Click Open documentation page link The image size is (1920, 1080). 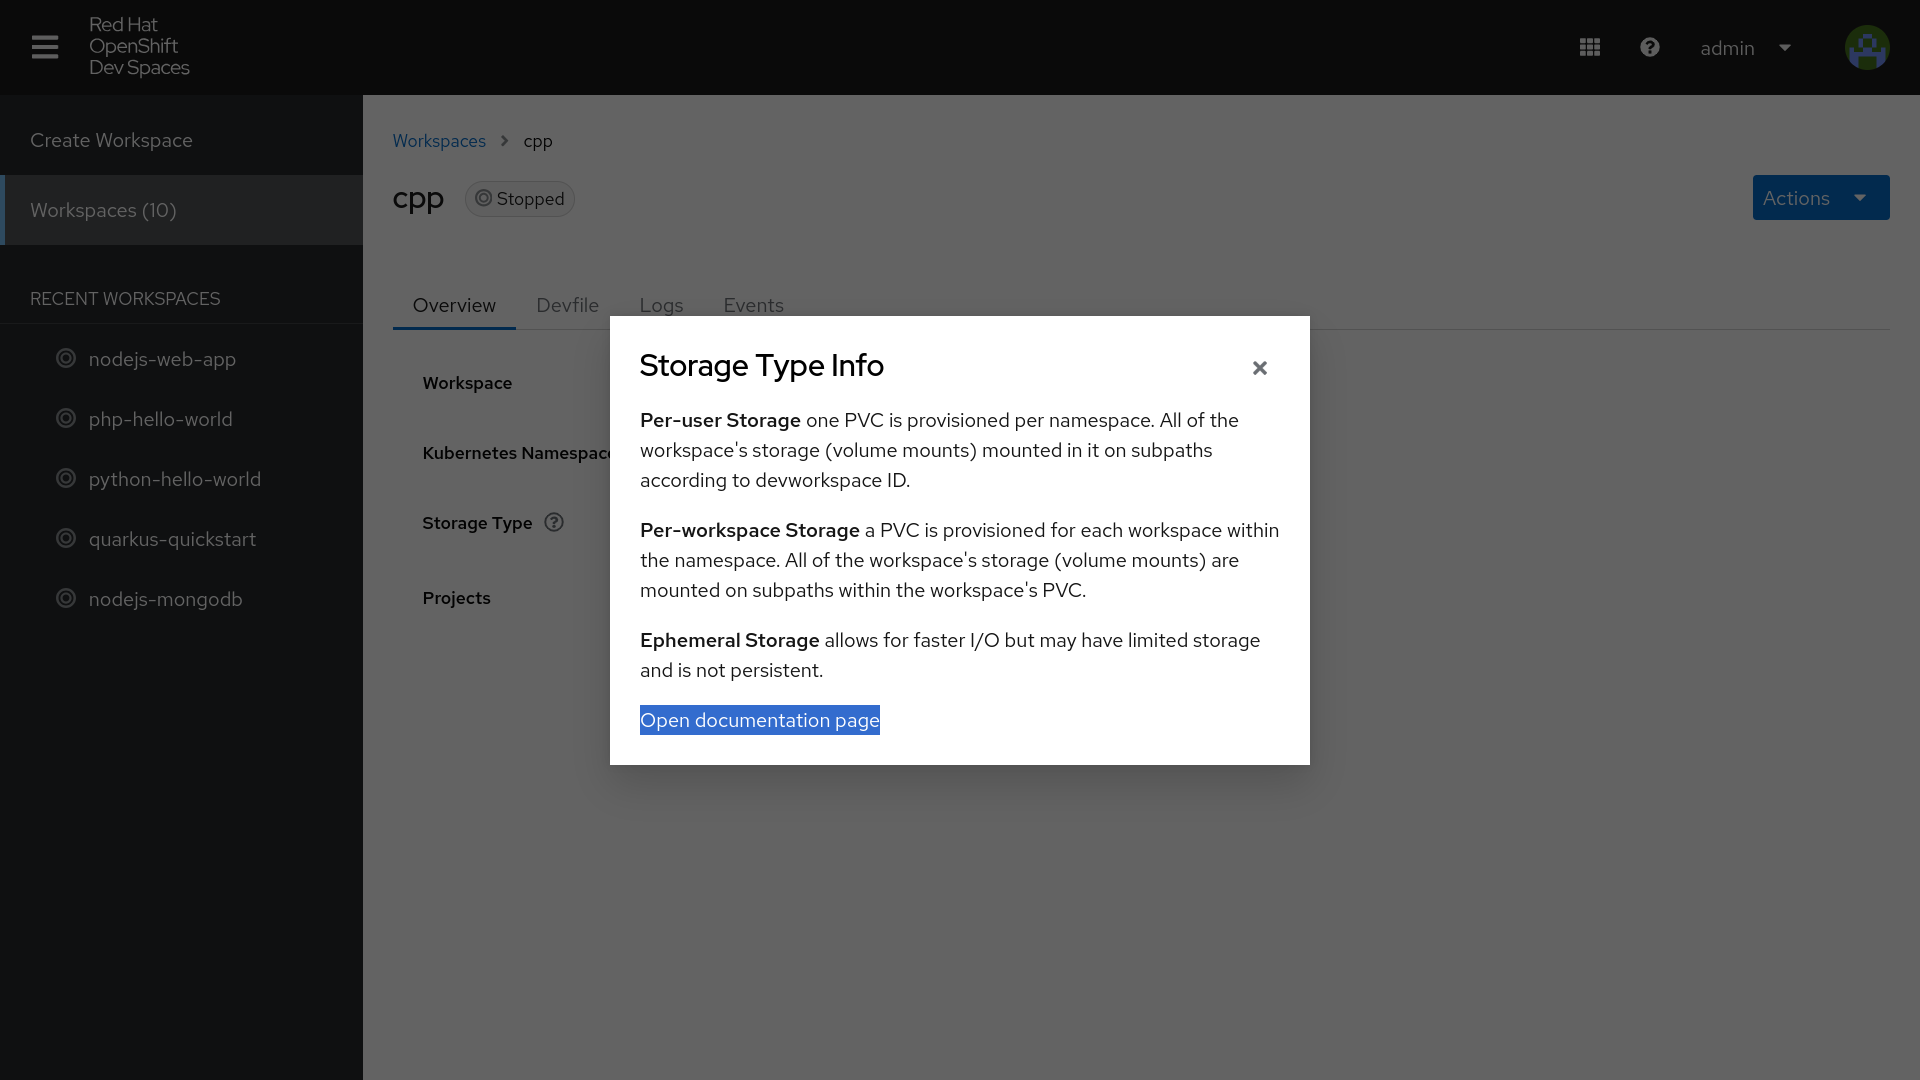pos(759,720)
